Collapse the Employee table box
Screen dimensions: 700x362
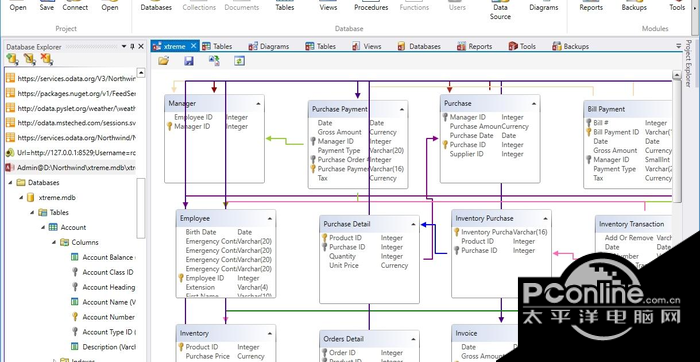click(270, 219)
